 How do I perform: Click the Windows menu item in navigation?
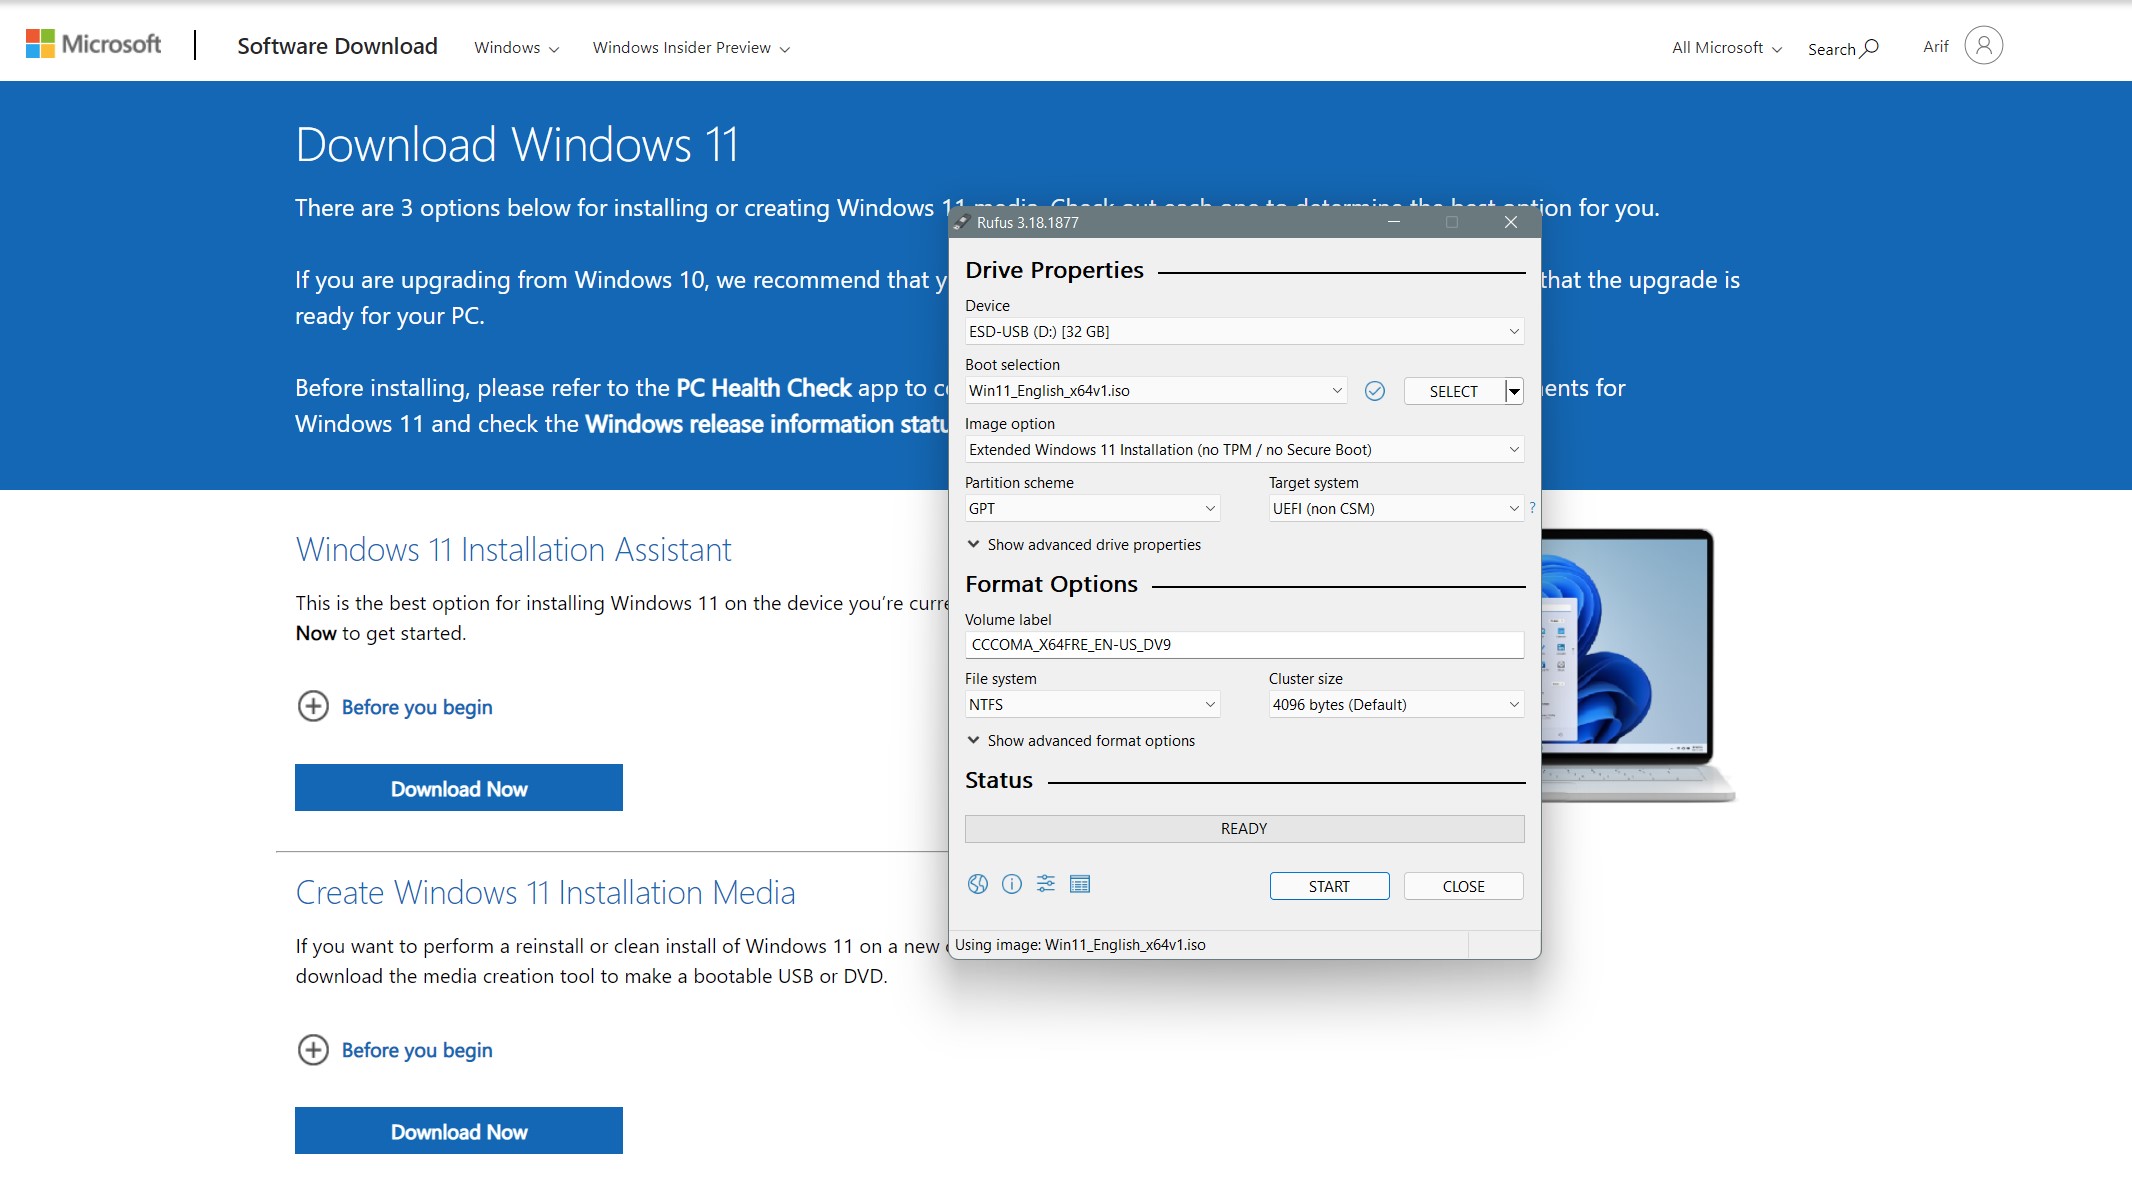pyautogui.click(x=508, y=47)
